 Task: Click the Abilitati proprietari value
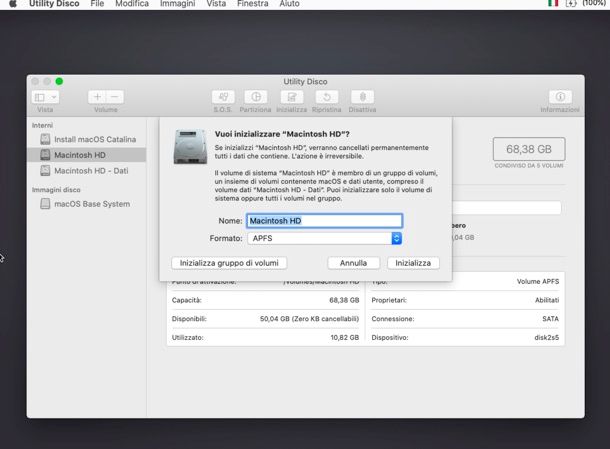point(547,300)
